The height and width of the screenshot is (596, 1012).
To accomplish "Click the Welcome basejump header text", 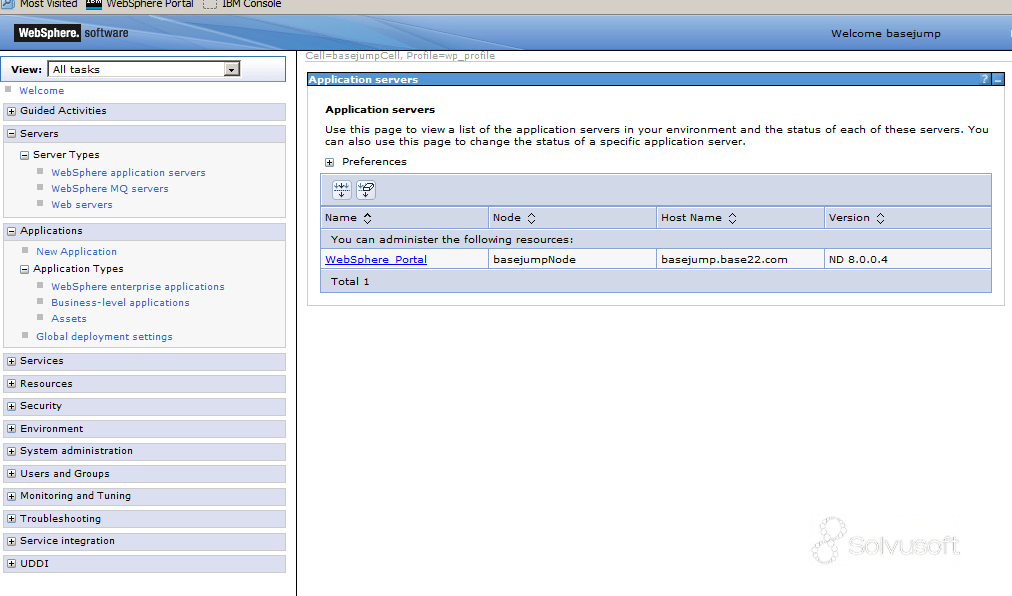I will click(x=886, y=34).
